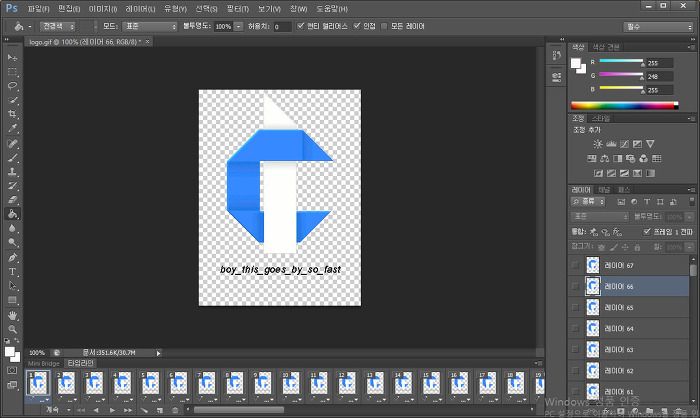Open the mode dropdown in options bar
This screenshot has height=418, width=700.
point(150,26)
